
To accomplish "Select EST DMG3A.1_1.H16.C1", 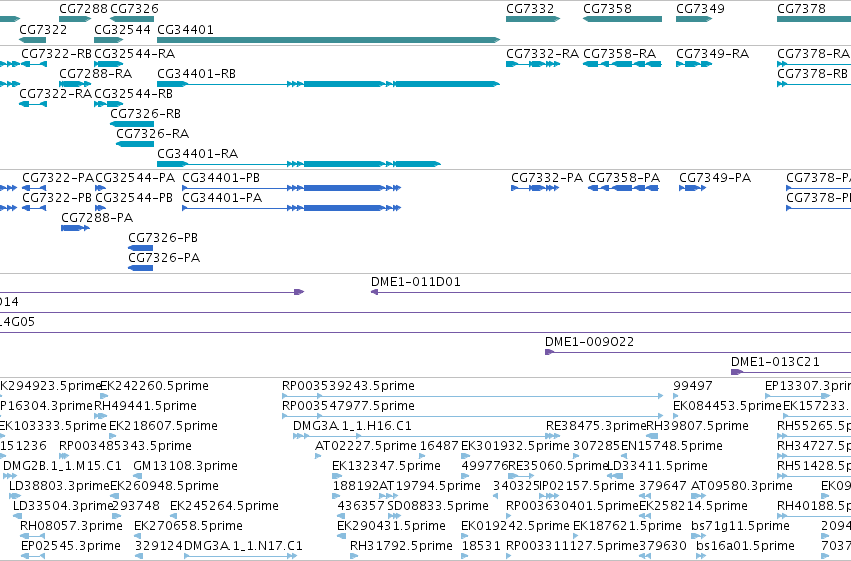I will click(427, 436).
